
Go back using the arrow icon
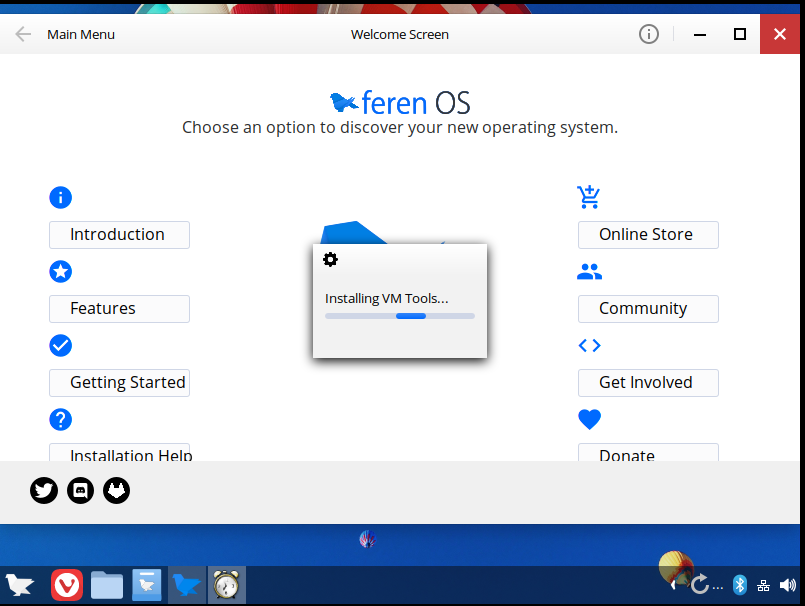coord(23,34)
